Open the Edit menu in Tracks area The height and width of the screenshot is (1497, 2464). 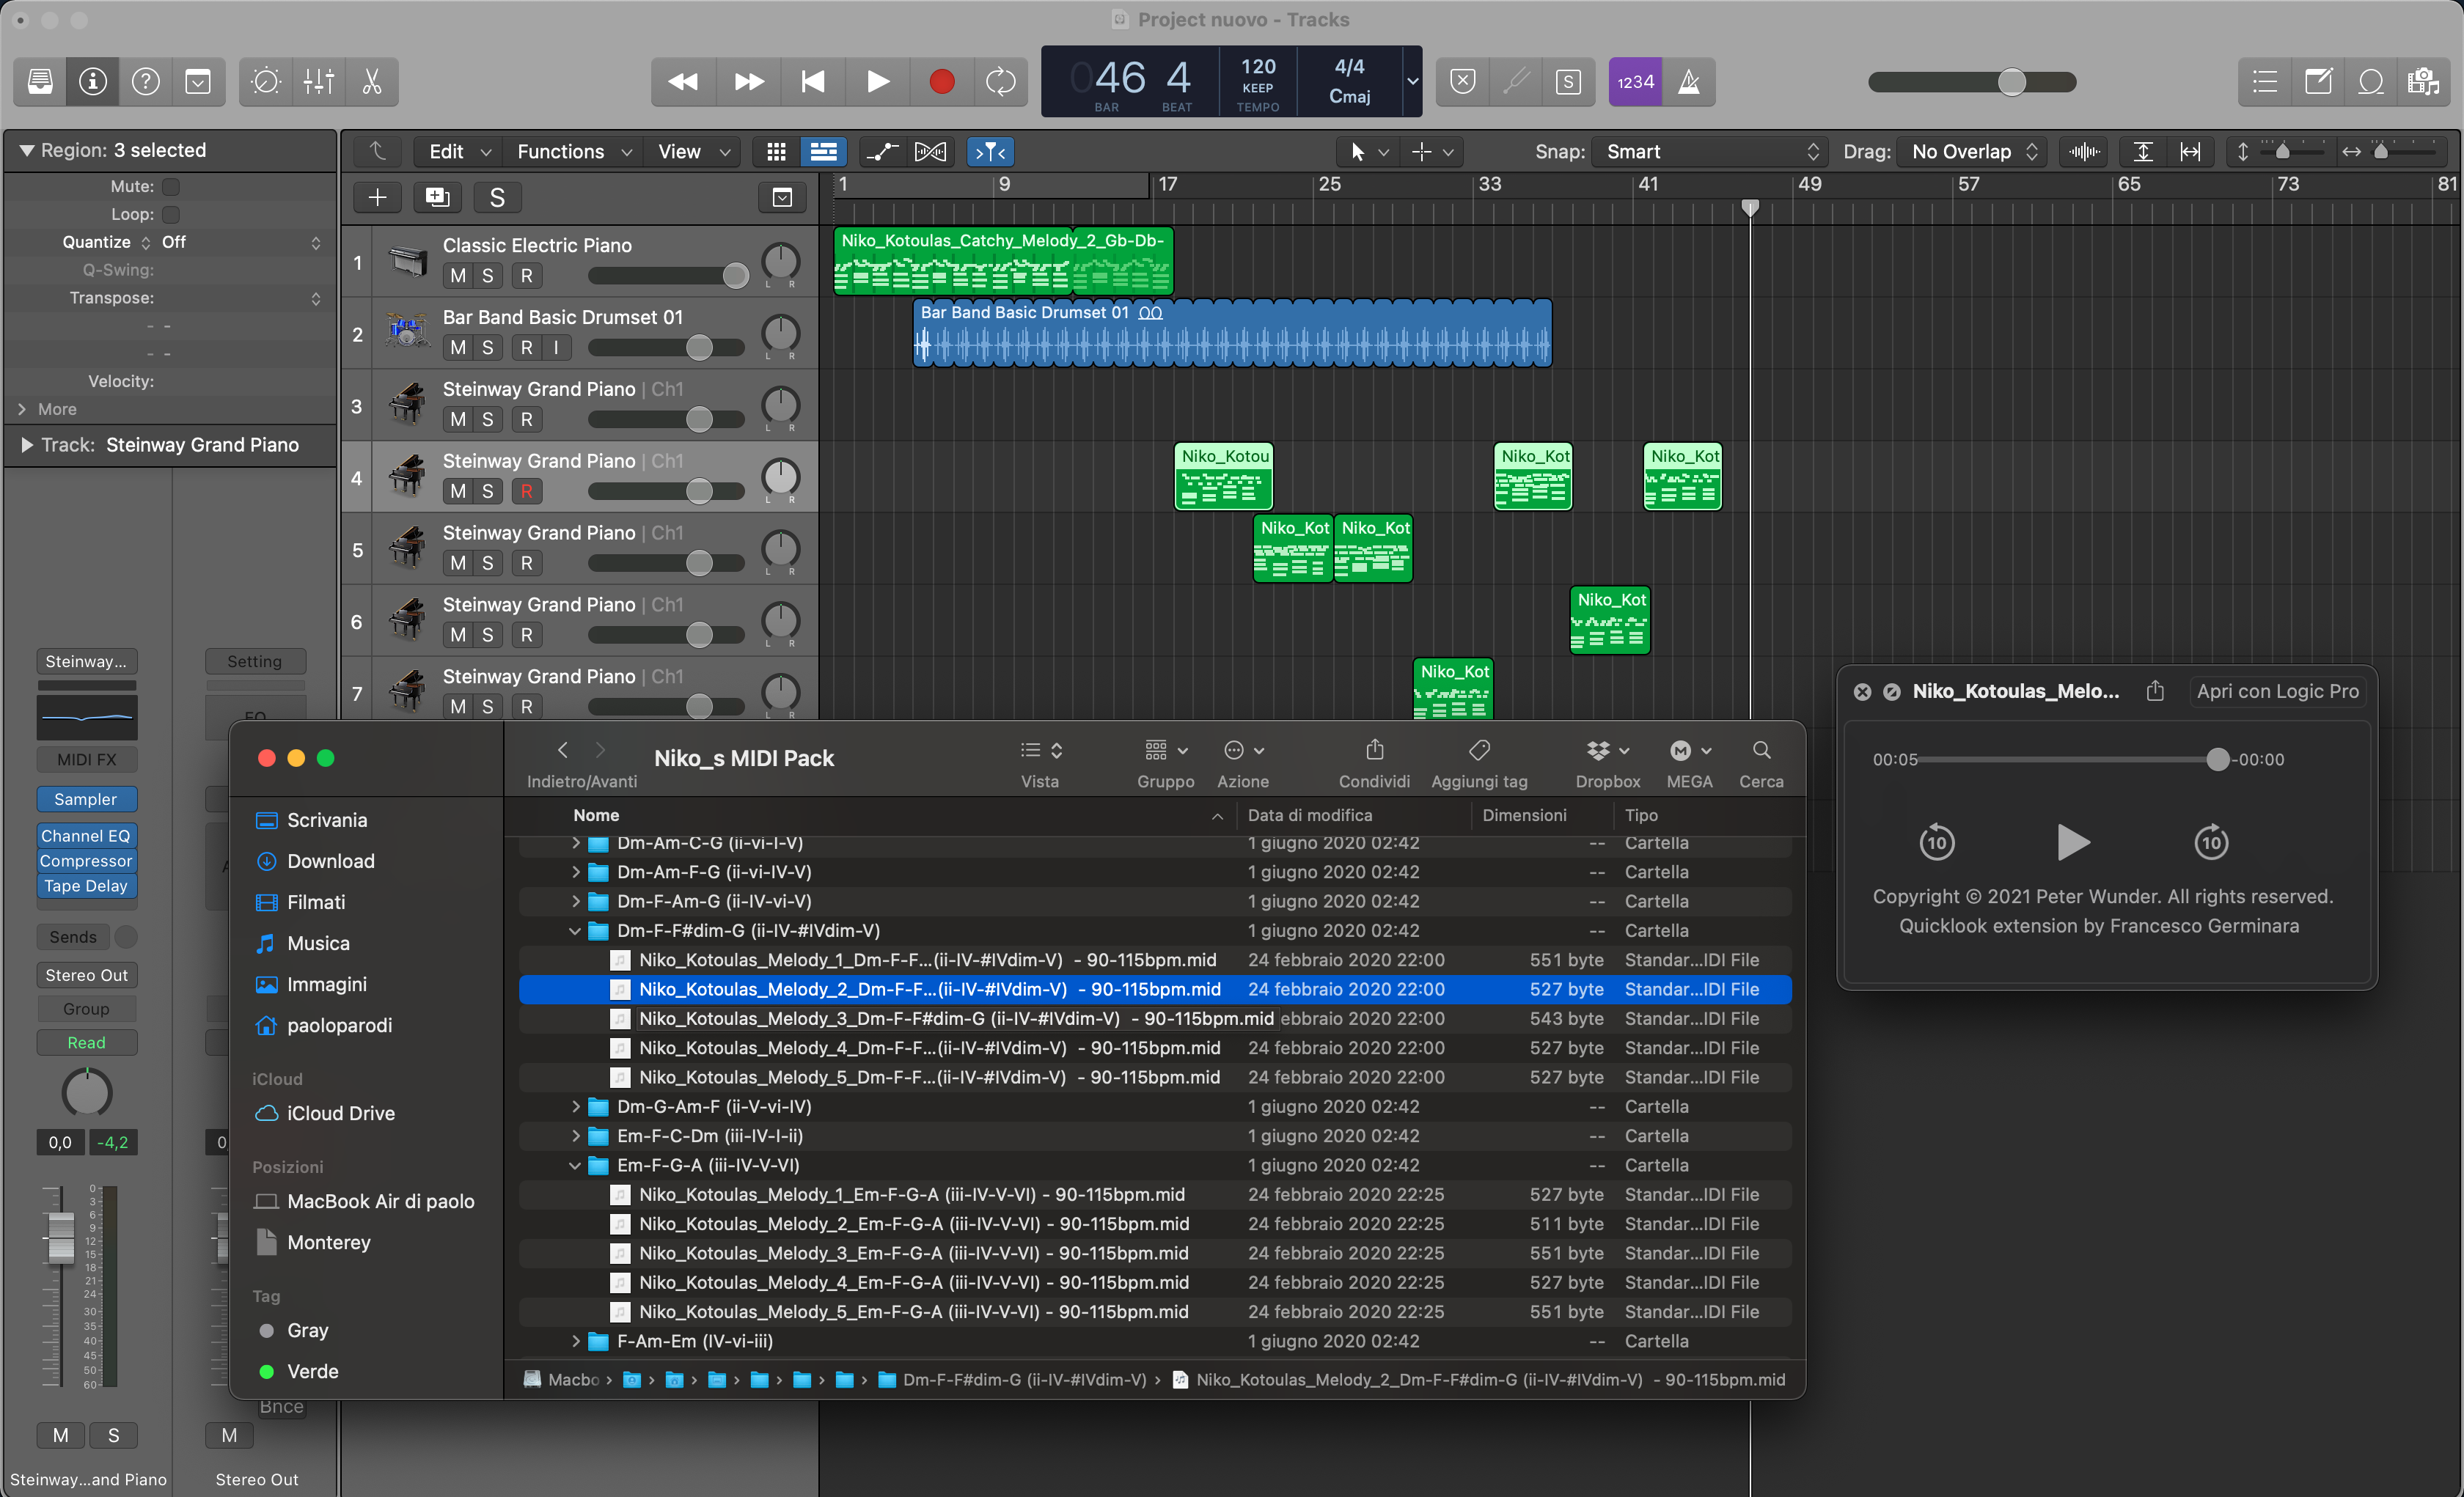click(x=458, y=152)
